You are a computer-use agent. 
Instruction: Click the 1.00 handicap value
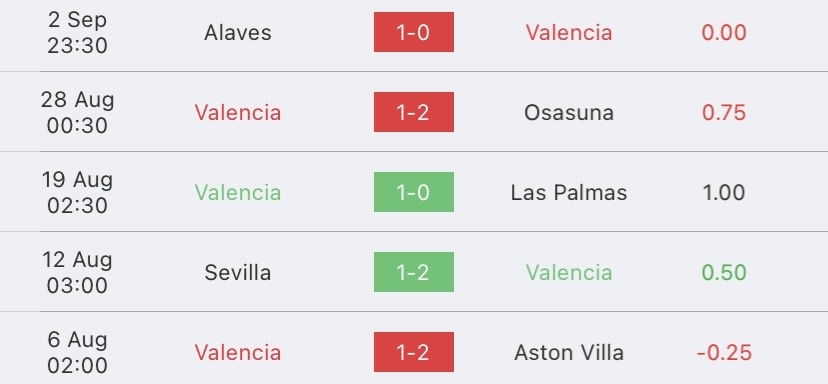[723, 192]
